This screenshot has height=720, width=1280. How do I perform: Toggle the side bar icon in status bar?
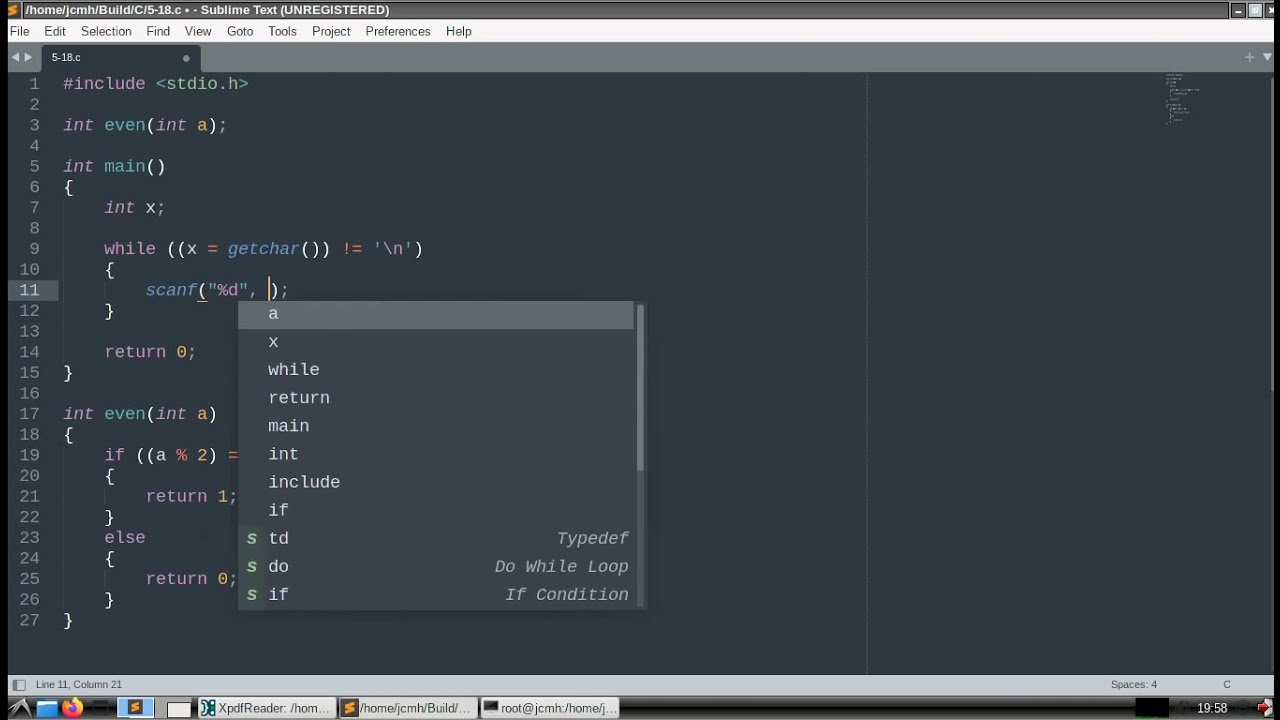(x=18, y=685)
